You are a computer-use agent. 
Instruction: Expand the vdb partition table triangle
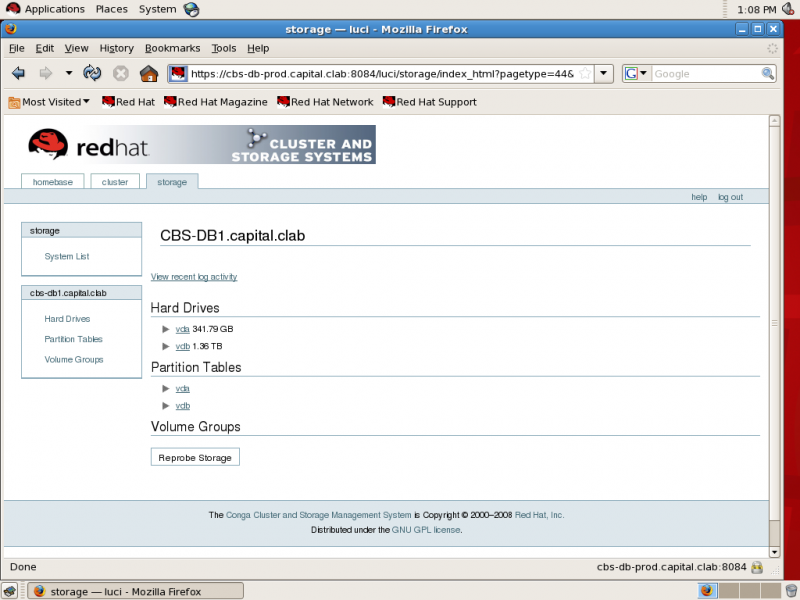(165, 406)
